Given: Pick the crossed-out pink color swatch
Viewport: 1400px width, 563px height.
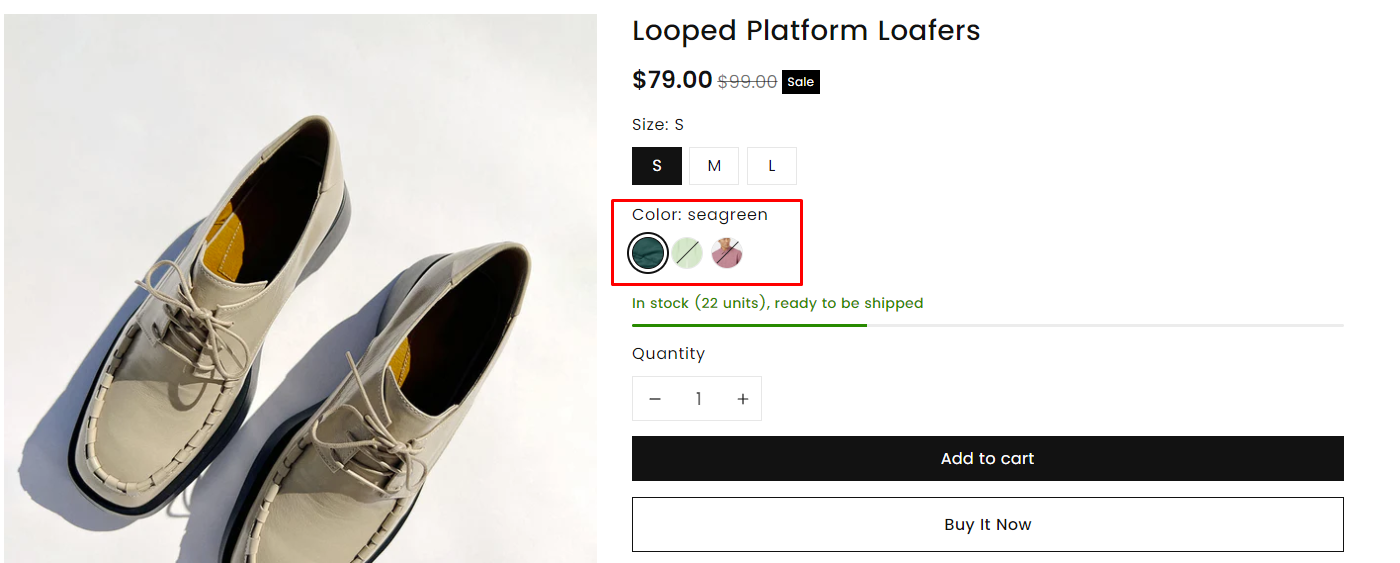Looking at the screenshot, I should (726, 253).
